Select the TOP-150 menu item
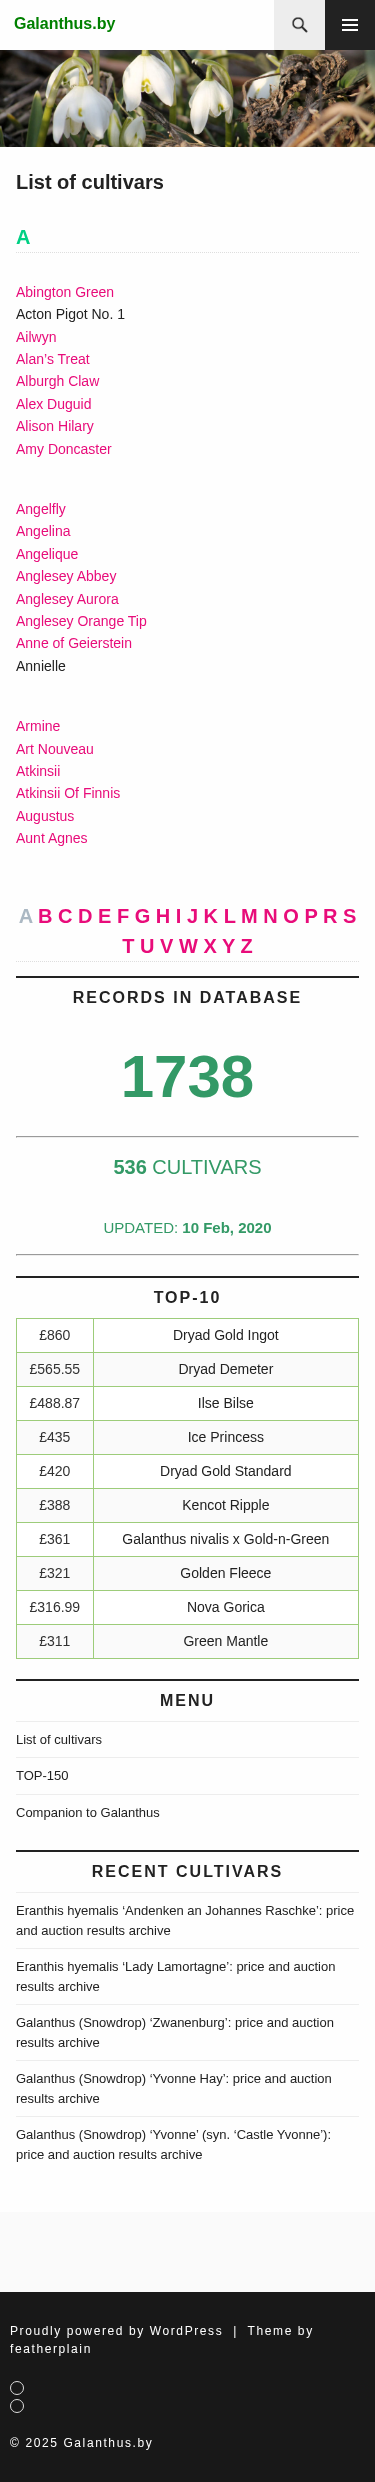375x2482 pixels. tap(42, 1775)
